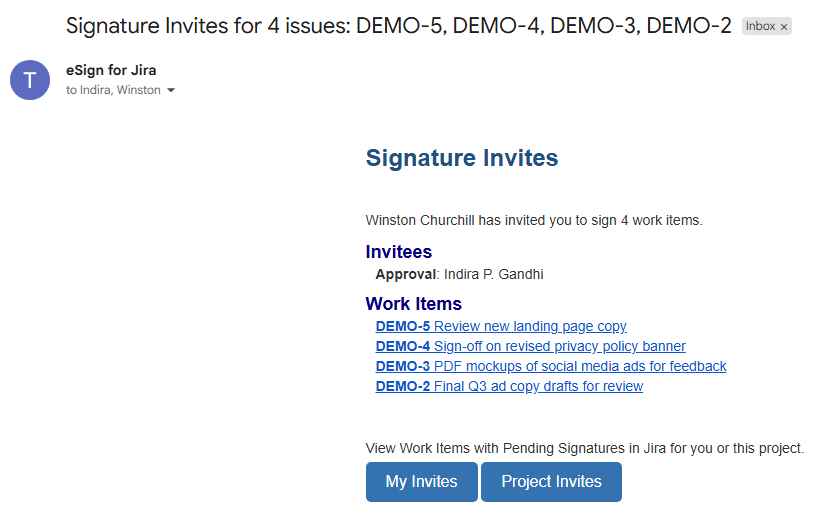
Task: Remove the Inbox label using its X
Action: click(x=784, y=27)
